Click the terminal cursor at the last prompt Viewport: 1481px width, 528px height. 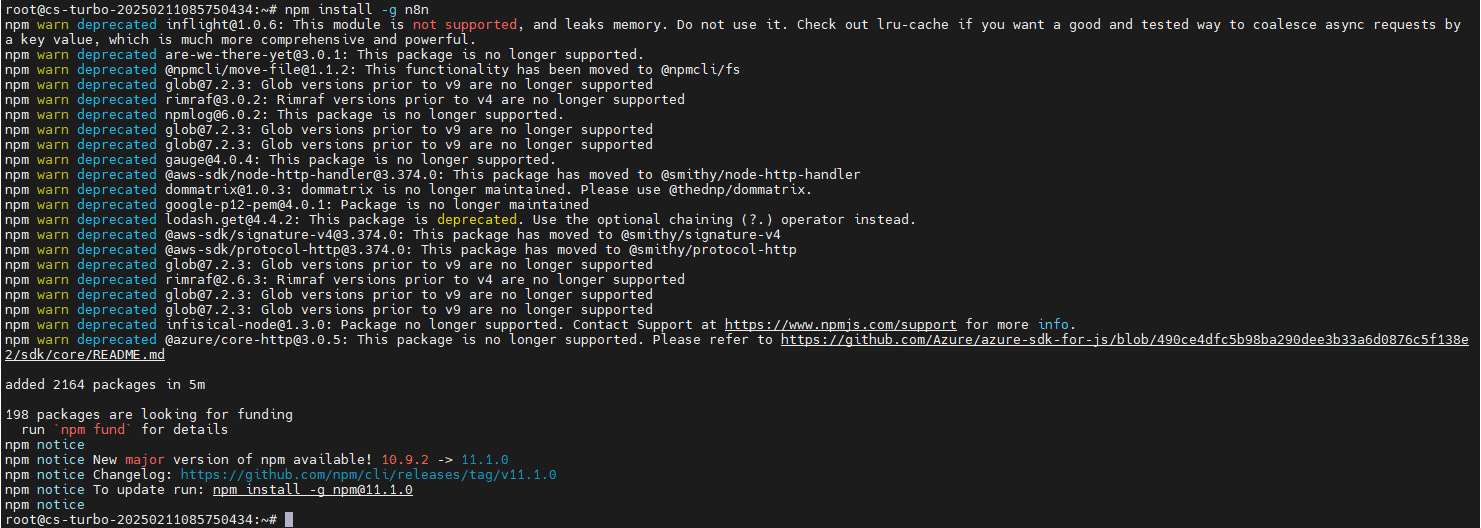tap(289, 520)
